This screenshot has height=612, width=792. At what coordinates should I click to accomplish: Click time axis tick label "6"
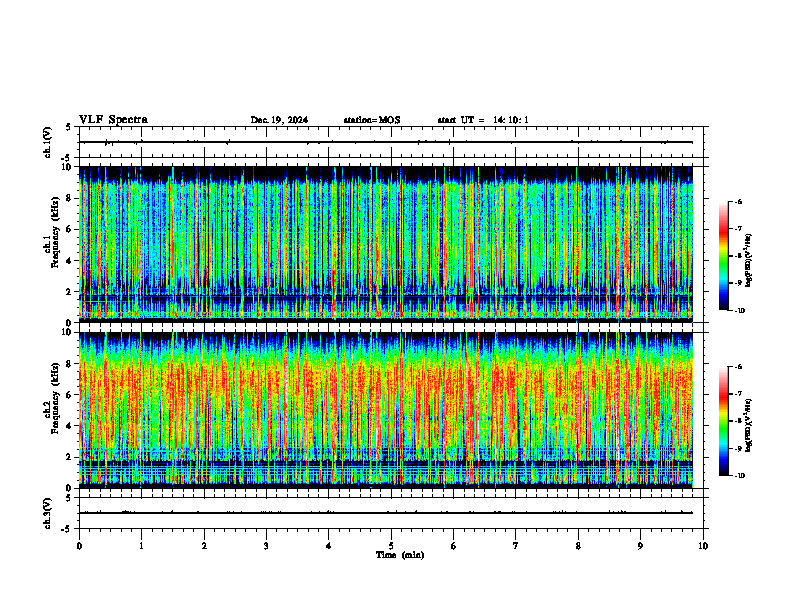click(454, 546)
